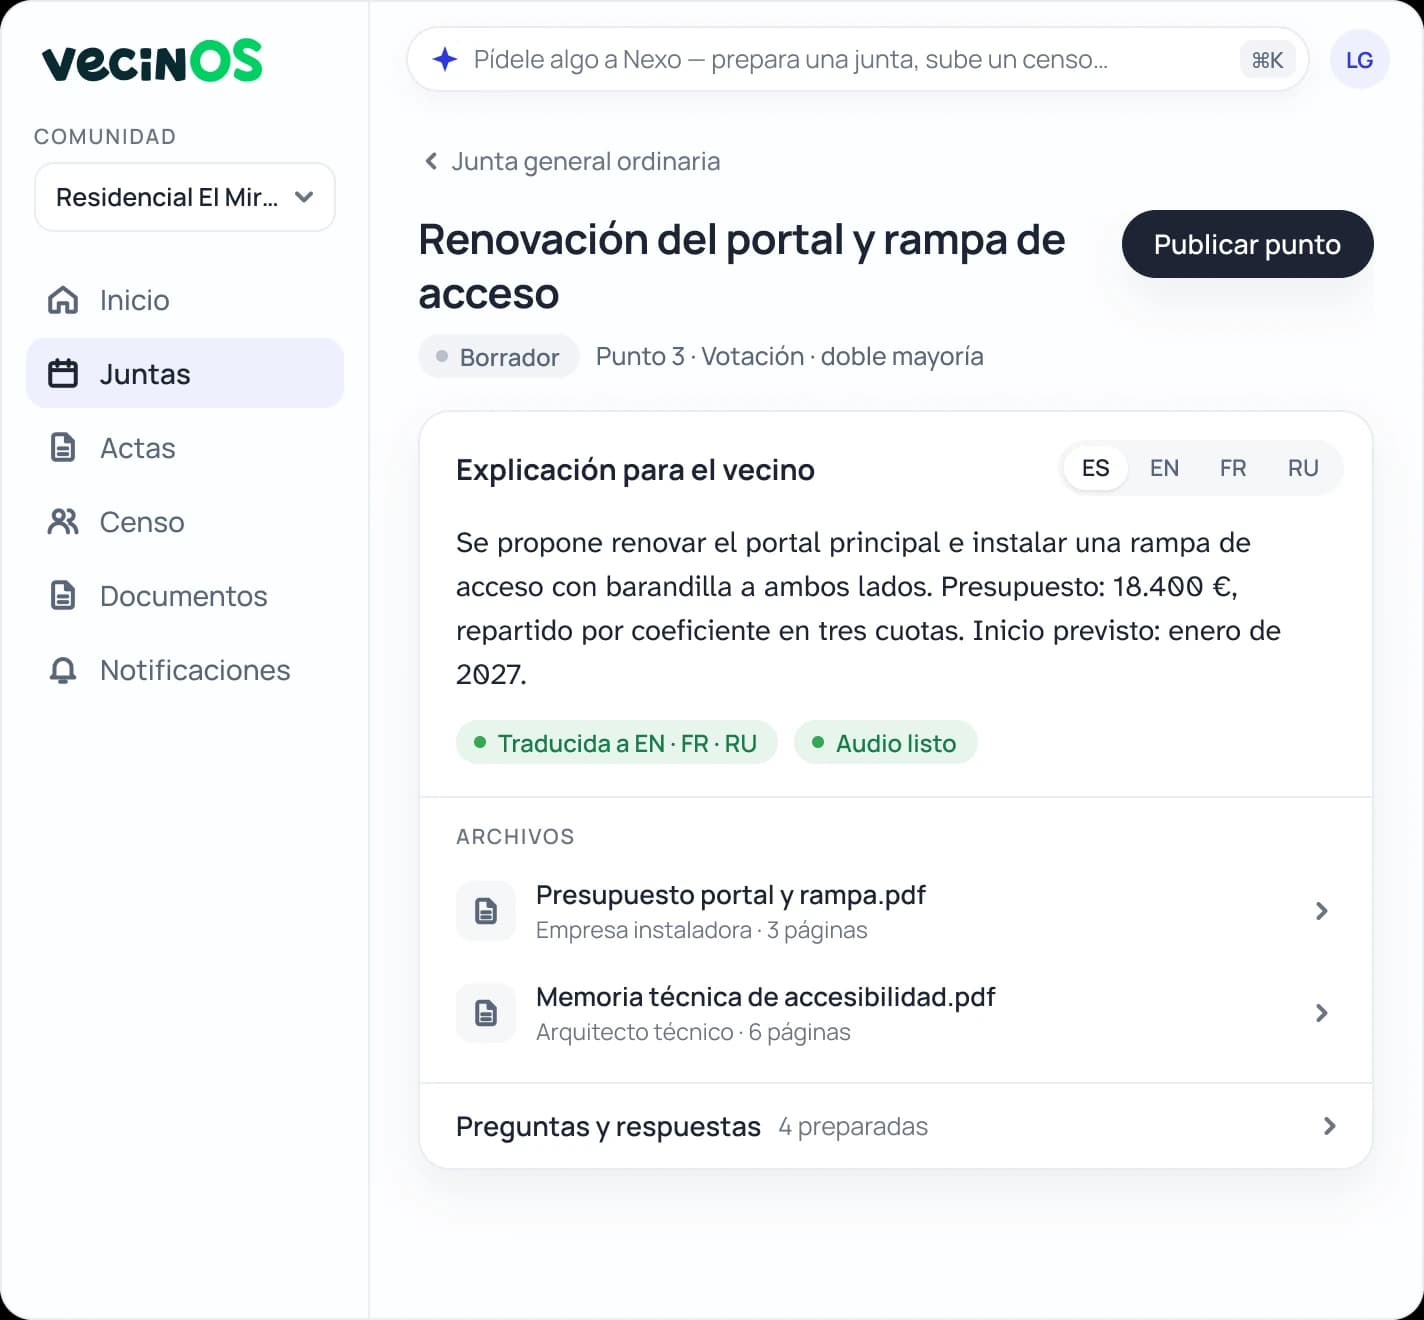
Task: Click the 'Explicación para el vecino' heading
Action: [x=635, y=470]
